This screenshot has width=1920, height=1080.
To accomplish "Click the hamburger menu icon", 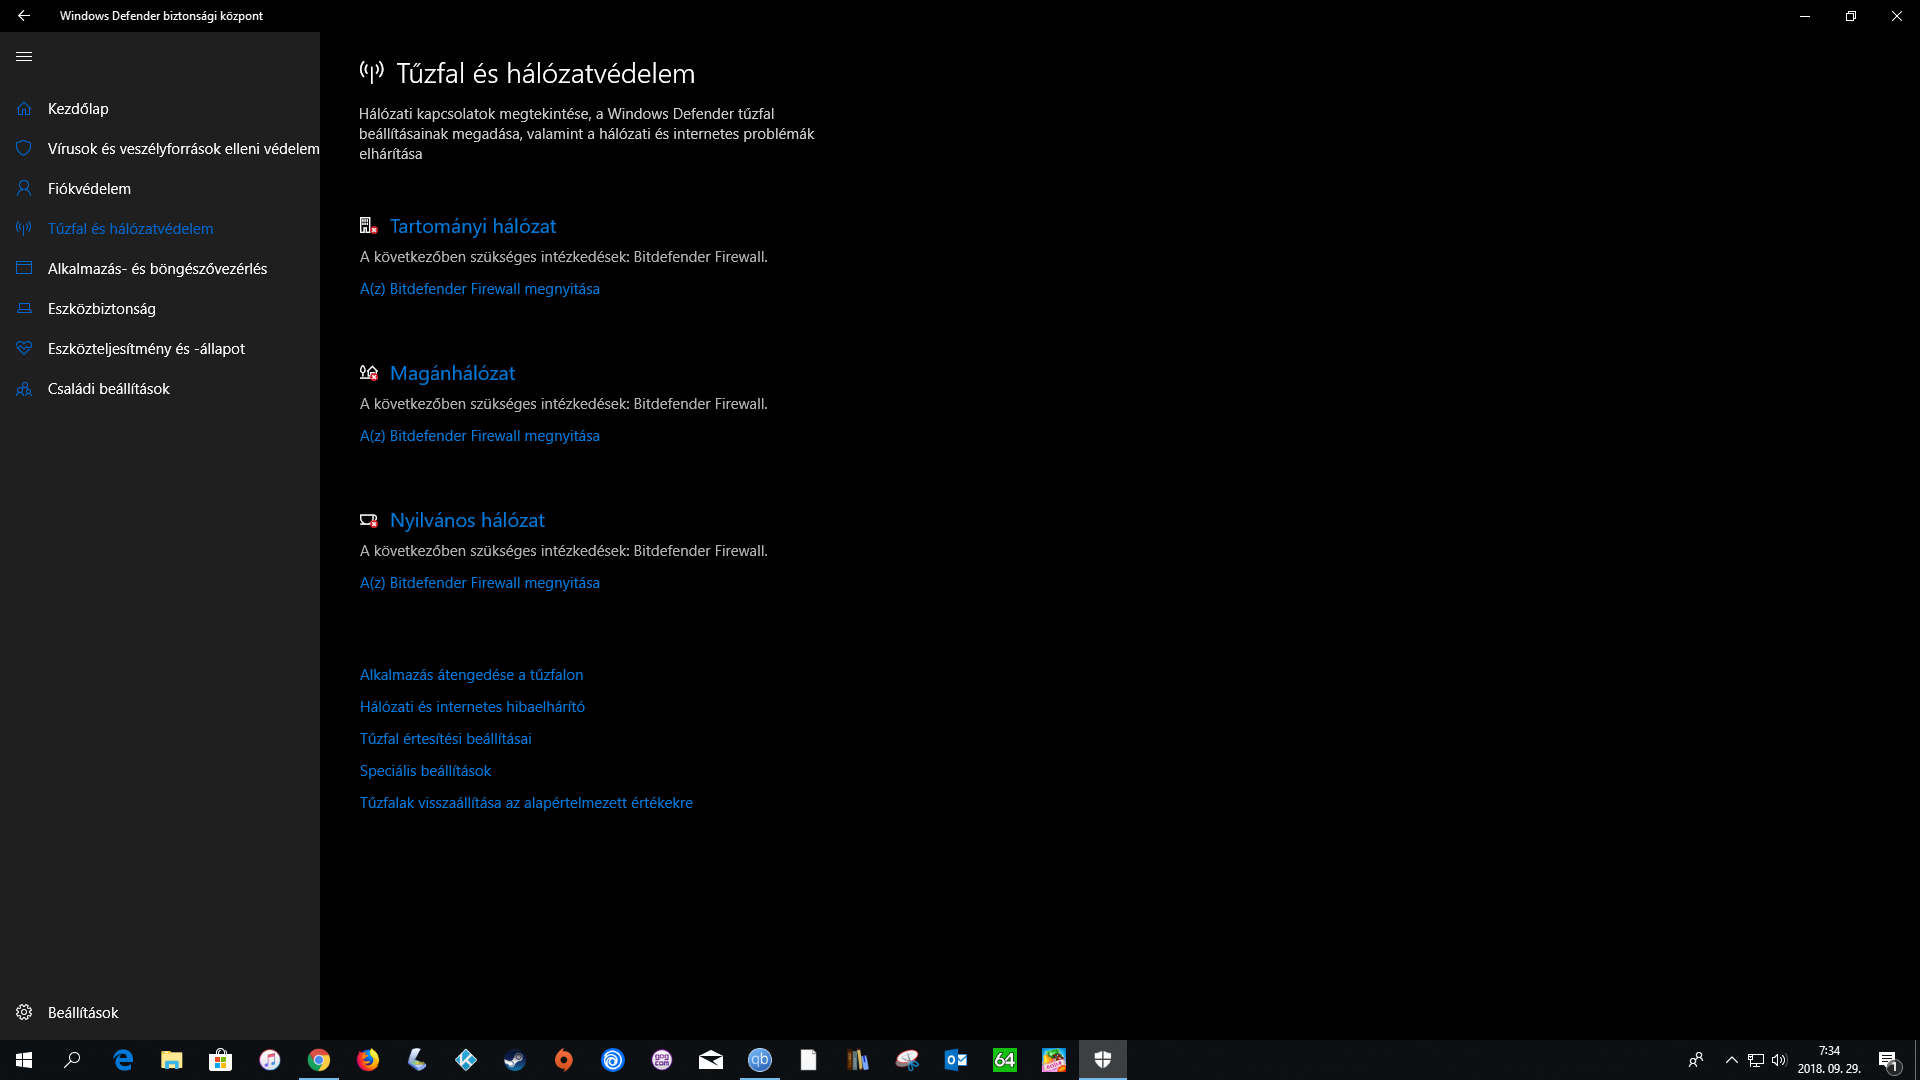I will 24,57.
